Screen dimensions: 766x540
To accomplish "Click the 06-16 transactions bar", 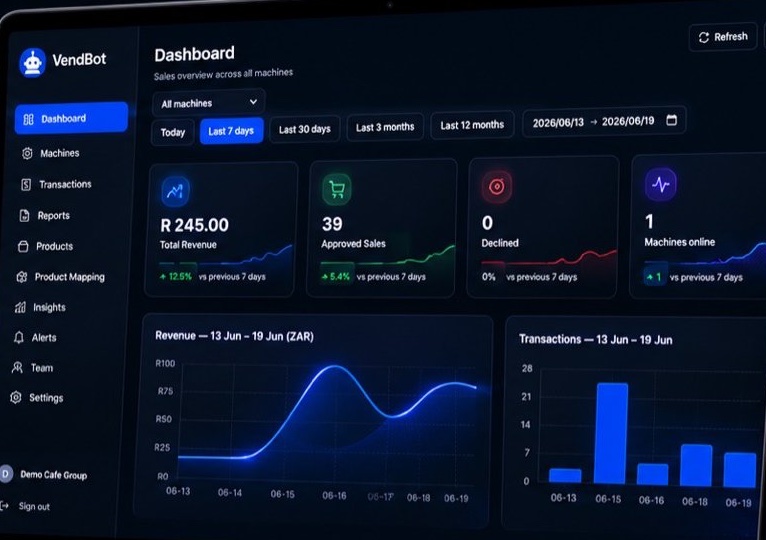I will pyautogui.click(x=652, y=474).
